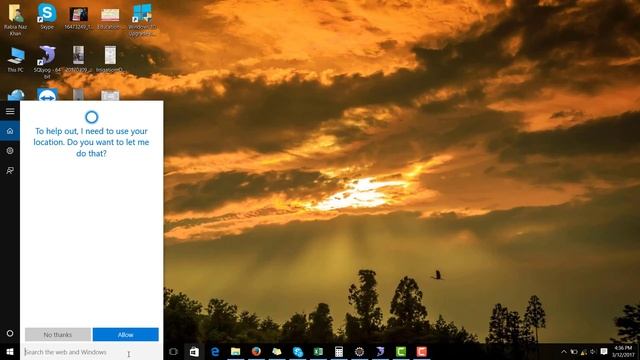Select the 16473249 image file on desktop
This screenshot has width=640, height=360.
coord(78,18)
